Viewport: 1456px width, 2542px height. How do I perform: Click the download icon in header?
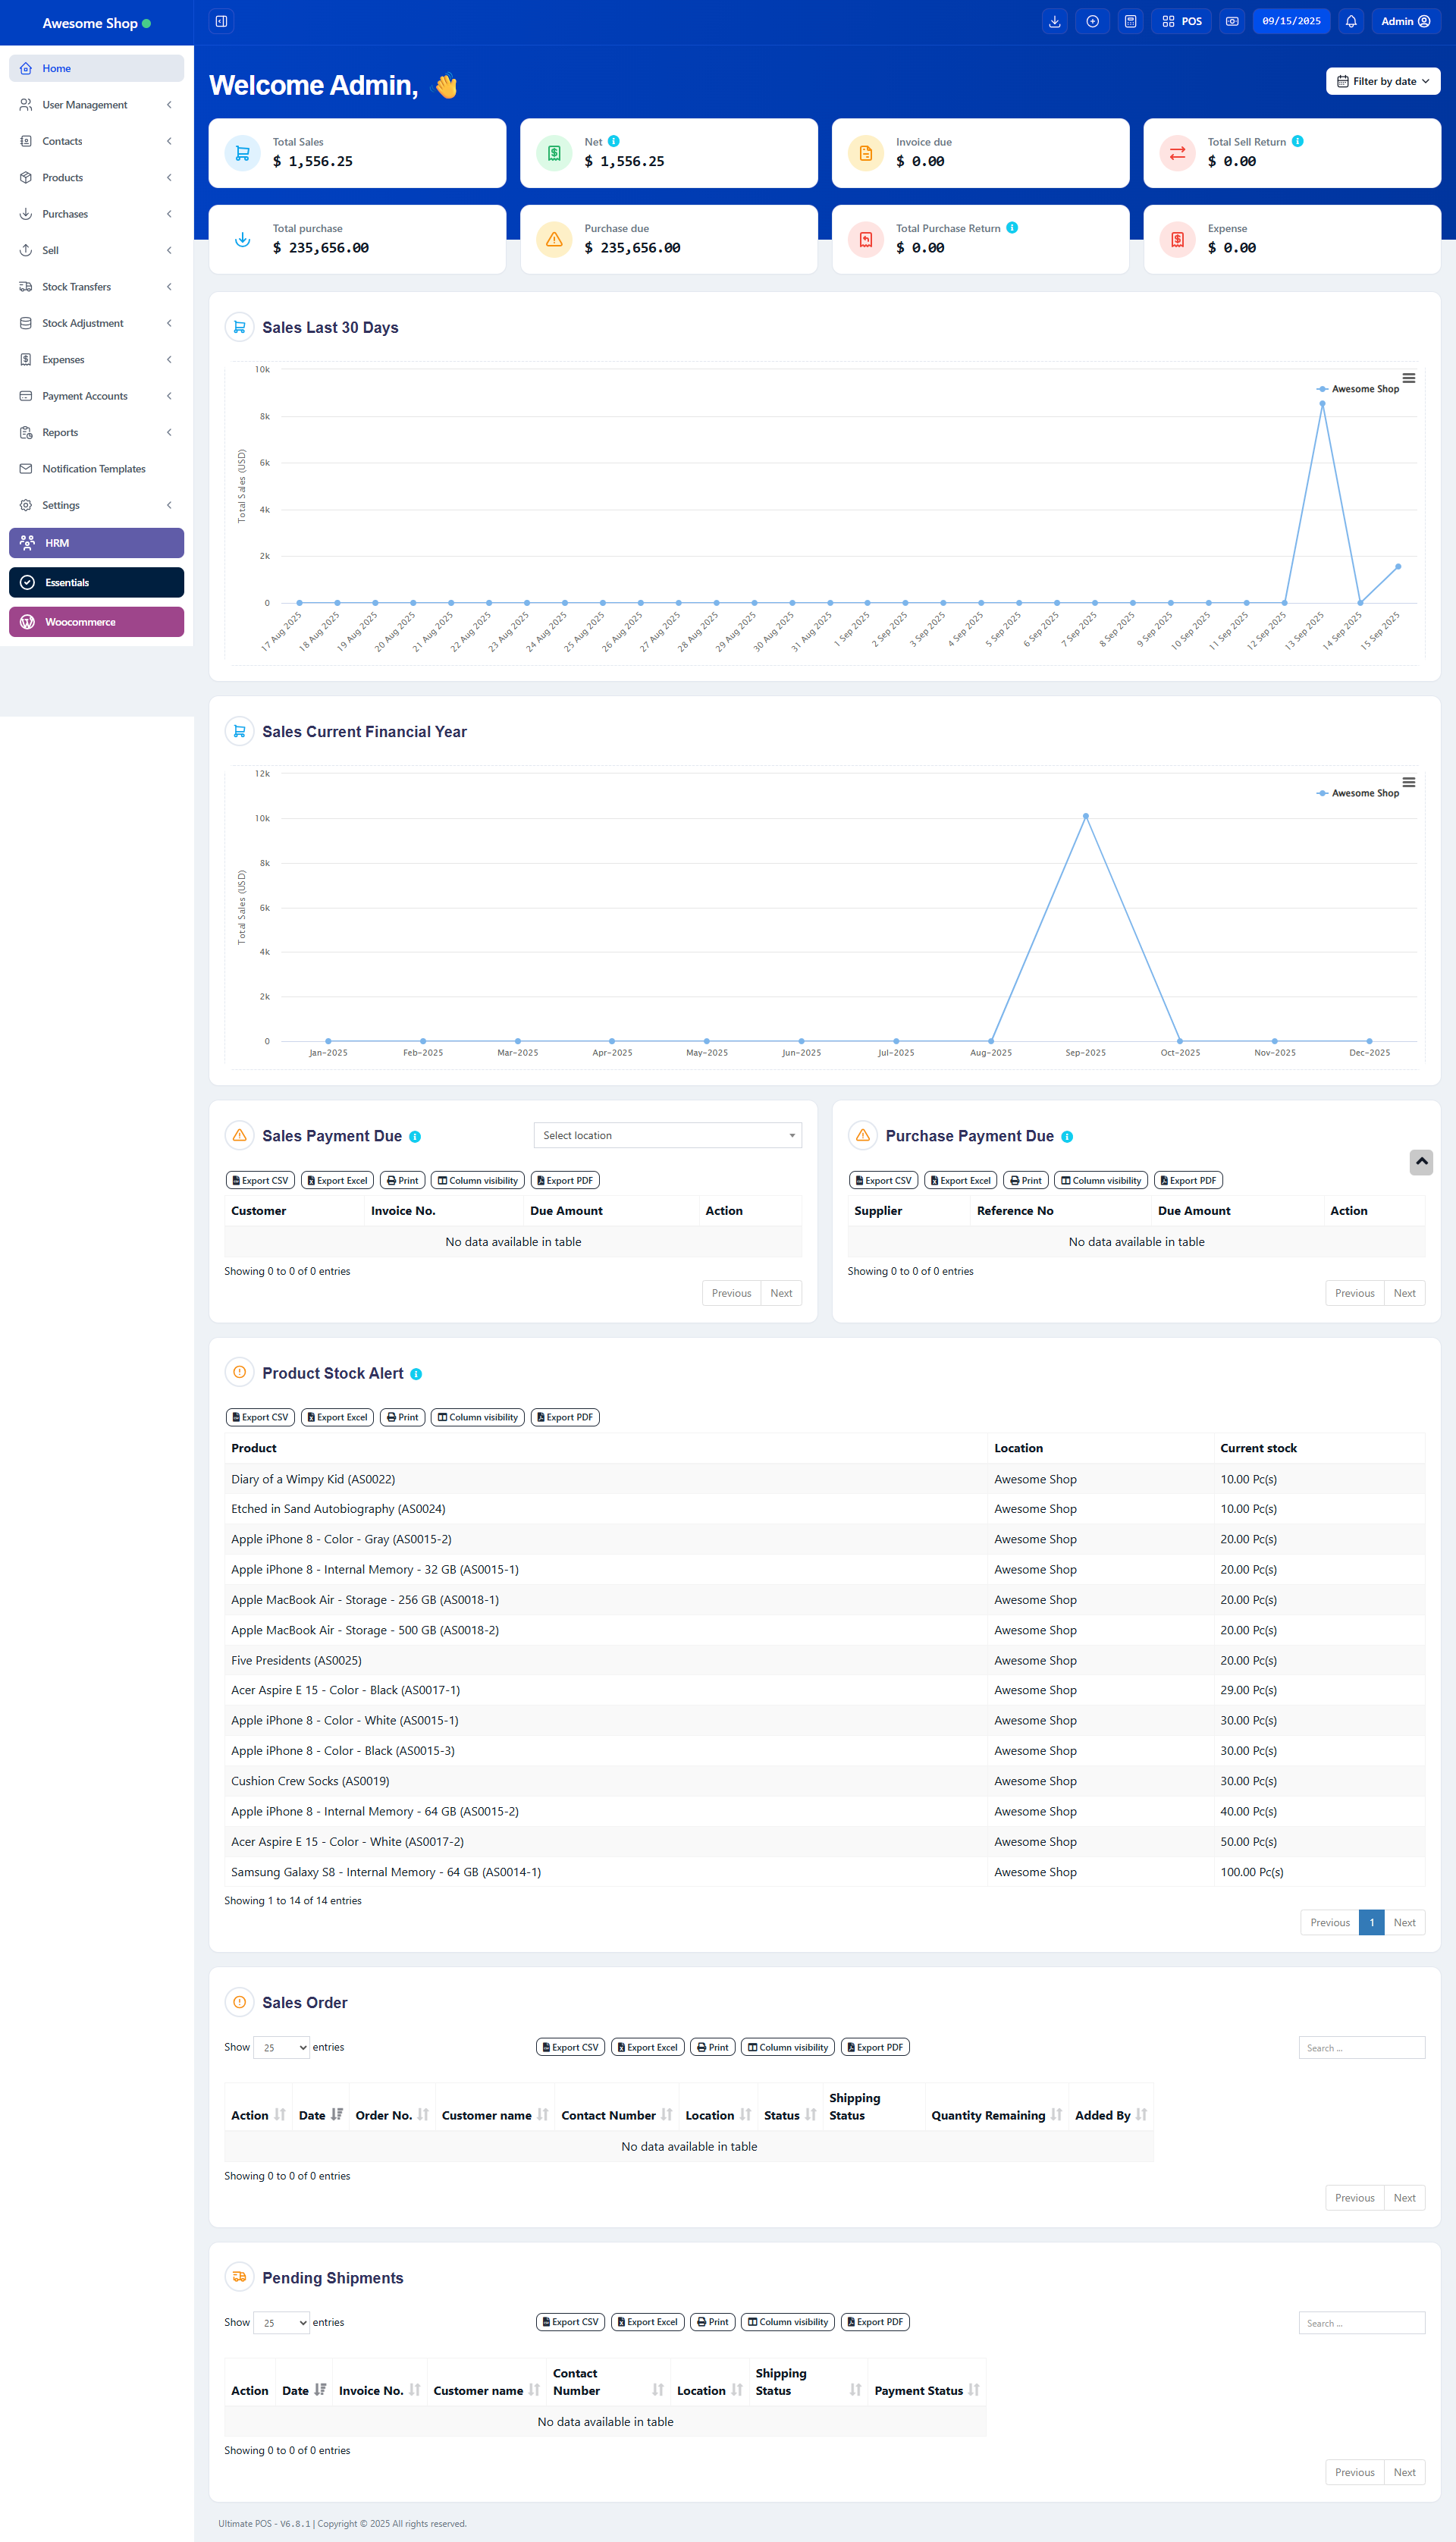(1054, 21)
